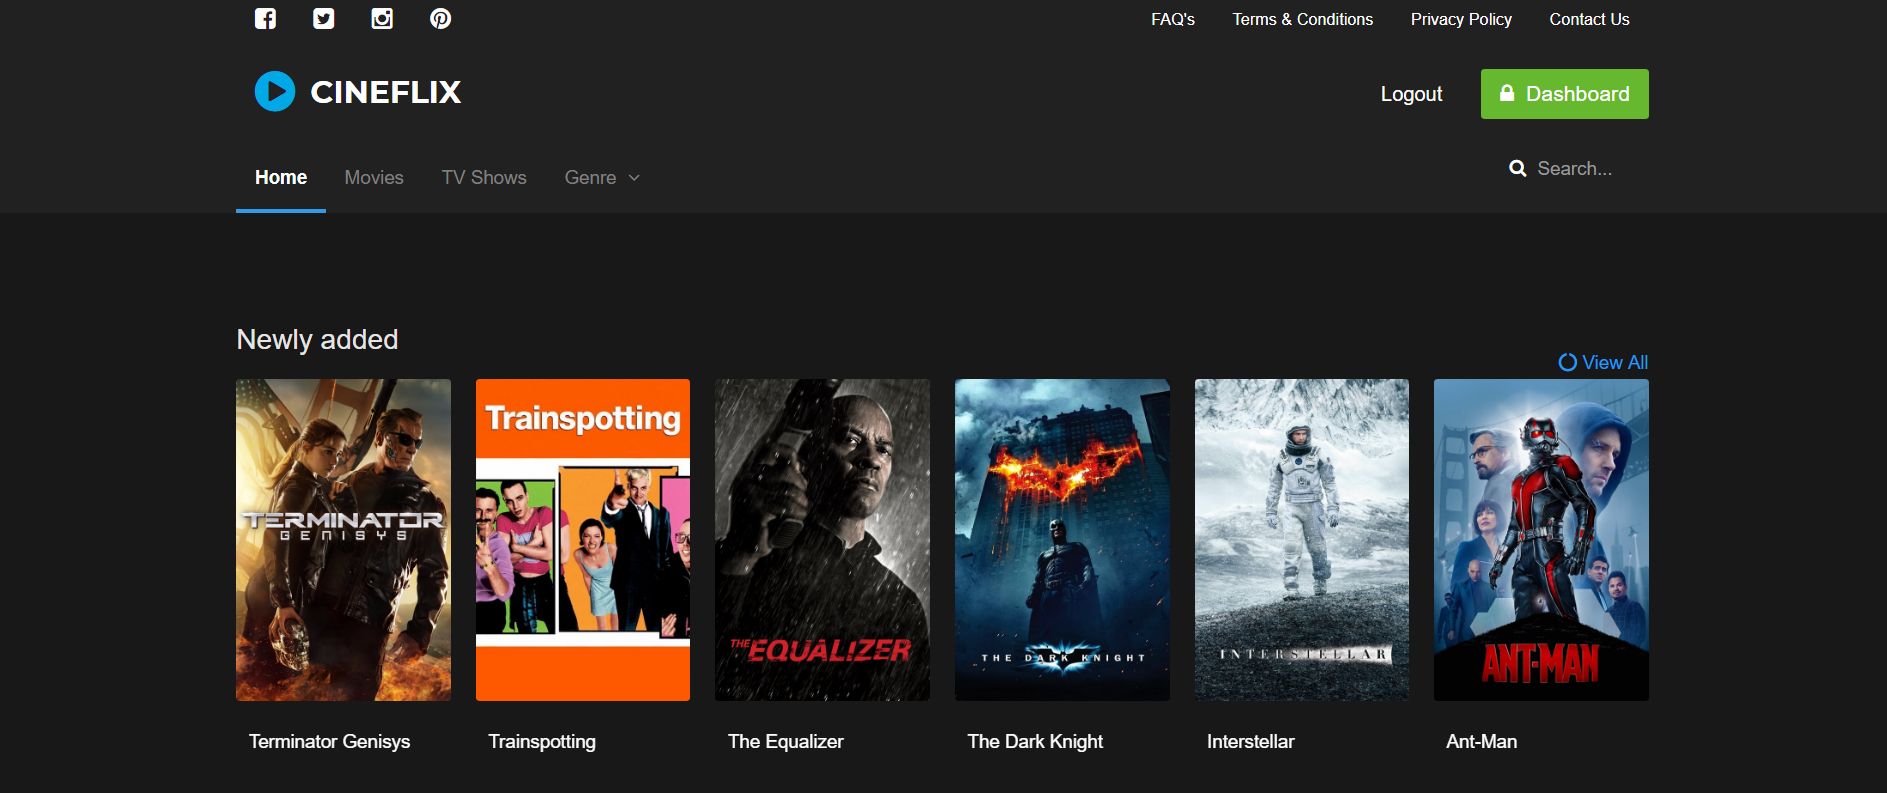Click the Ant-Man title text
The image size is (1887, 793).
1481,742
